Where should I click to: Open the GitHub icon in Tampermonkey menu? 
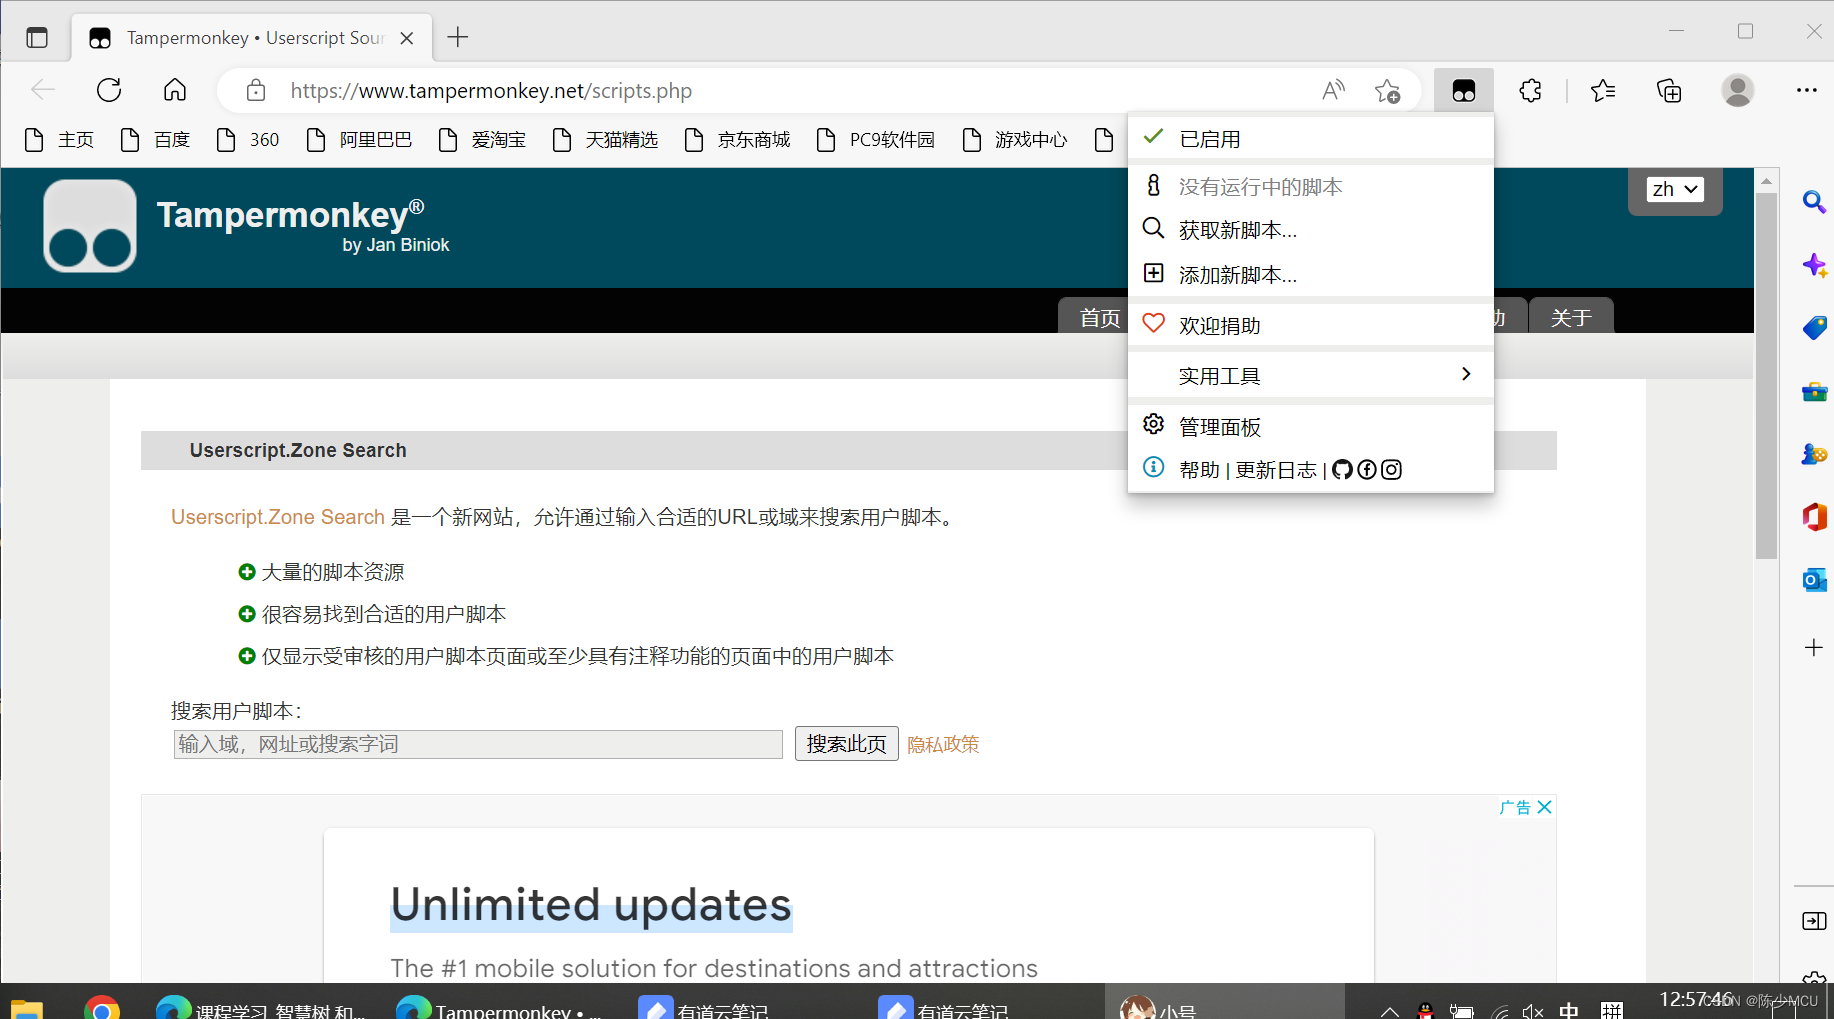(x=1342, y=469)
